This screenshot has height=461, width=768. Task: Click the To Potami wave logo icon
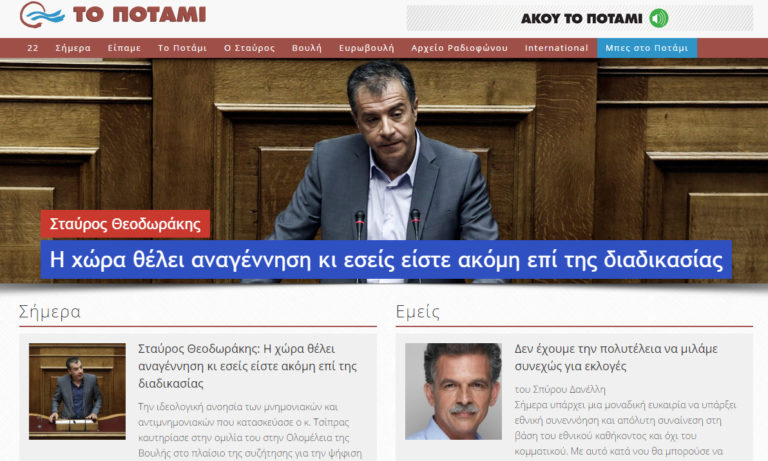[42, 15]
